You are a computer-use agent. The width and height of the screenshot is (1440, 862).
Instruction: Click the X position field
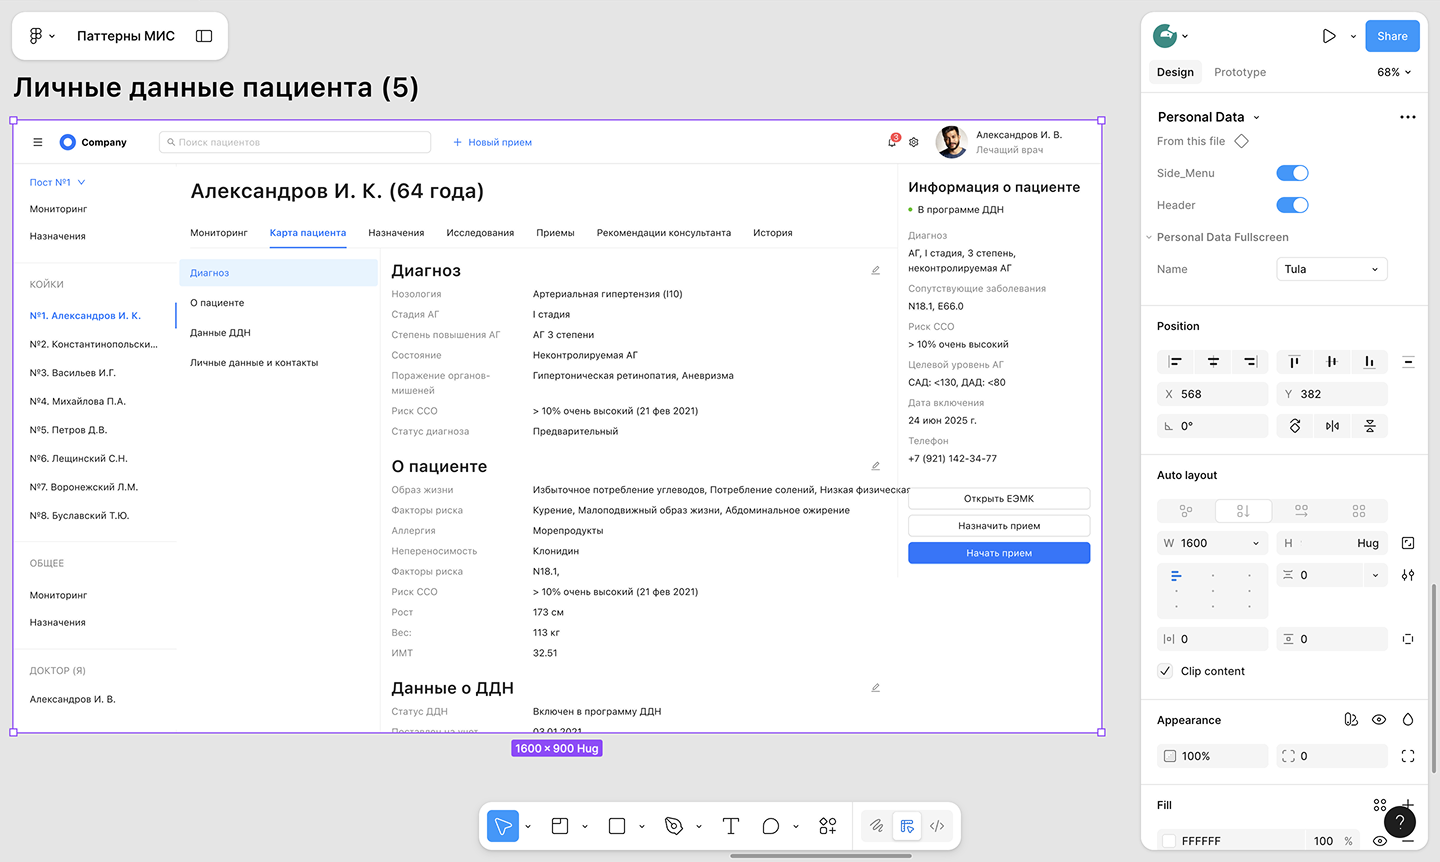[x=1212, y=394]
